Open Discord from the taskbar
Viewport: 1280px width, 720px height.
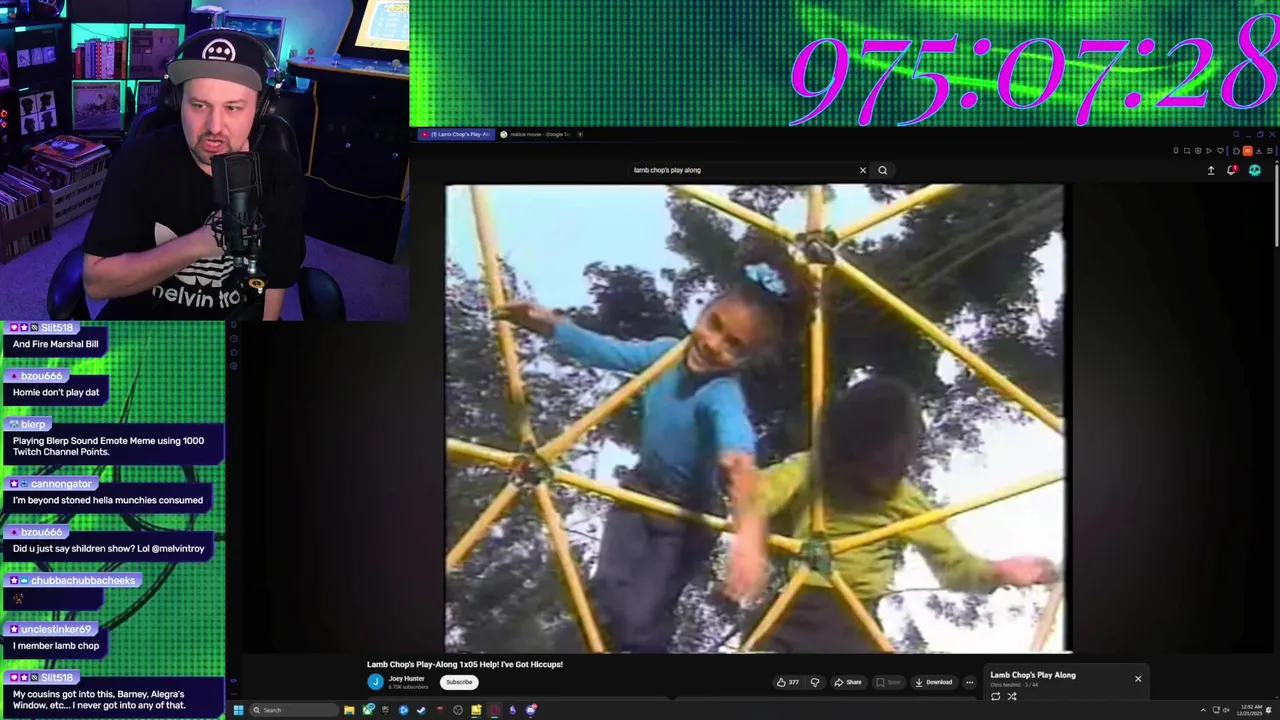(x=531, y=710)
